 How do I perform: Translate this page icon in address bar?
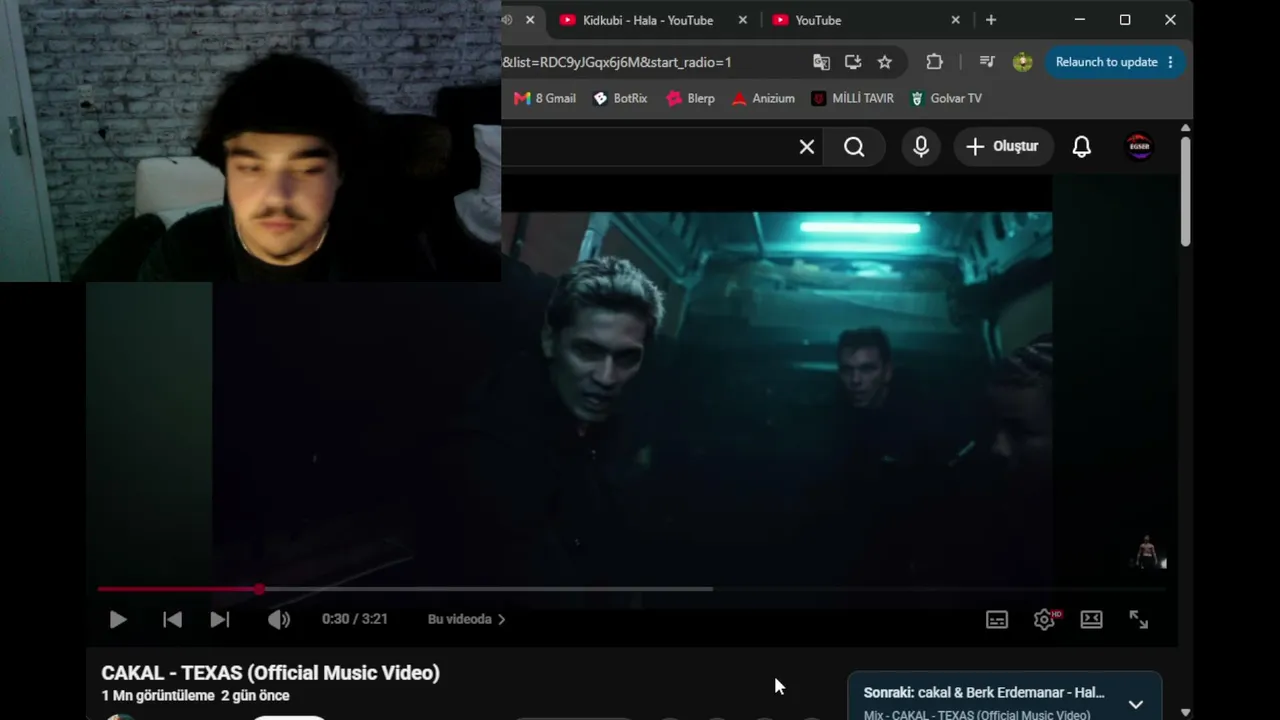pyautogui.click(x=821, y=62)
